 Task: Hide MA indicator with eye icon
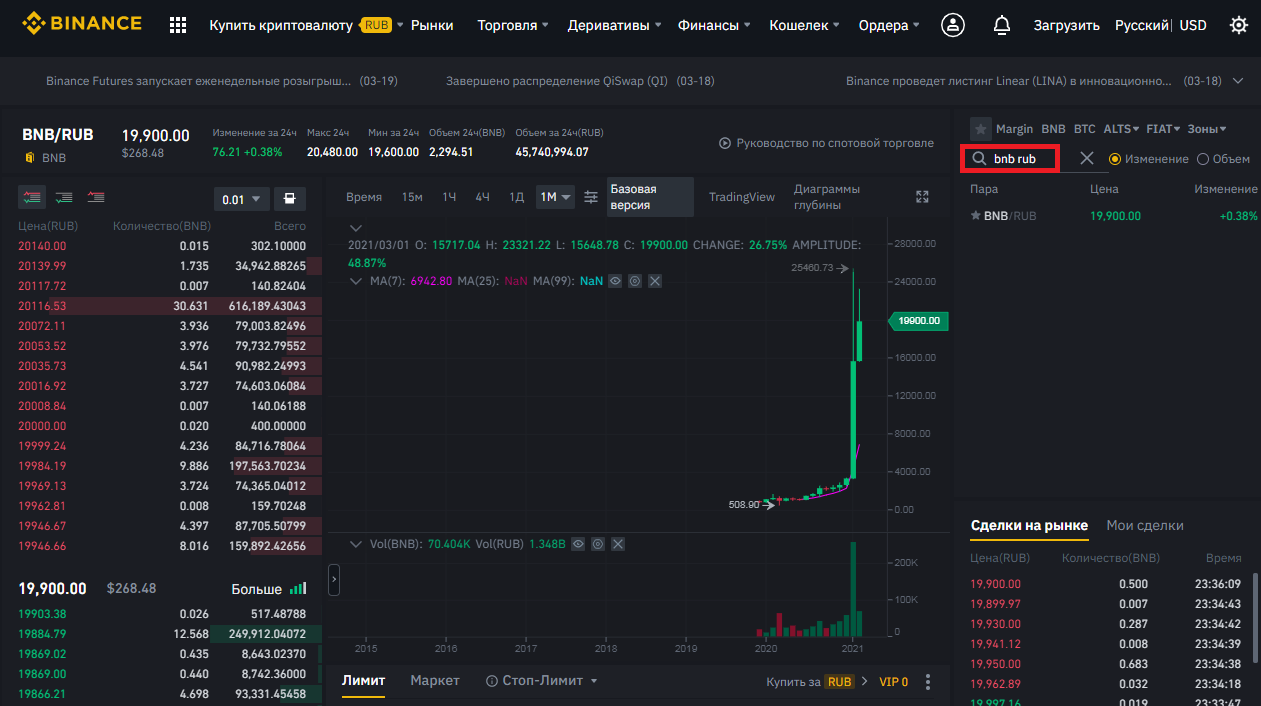click(615, 281)
